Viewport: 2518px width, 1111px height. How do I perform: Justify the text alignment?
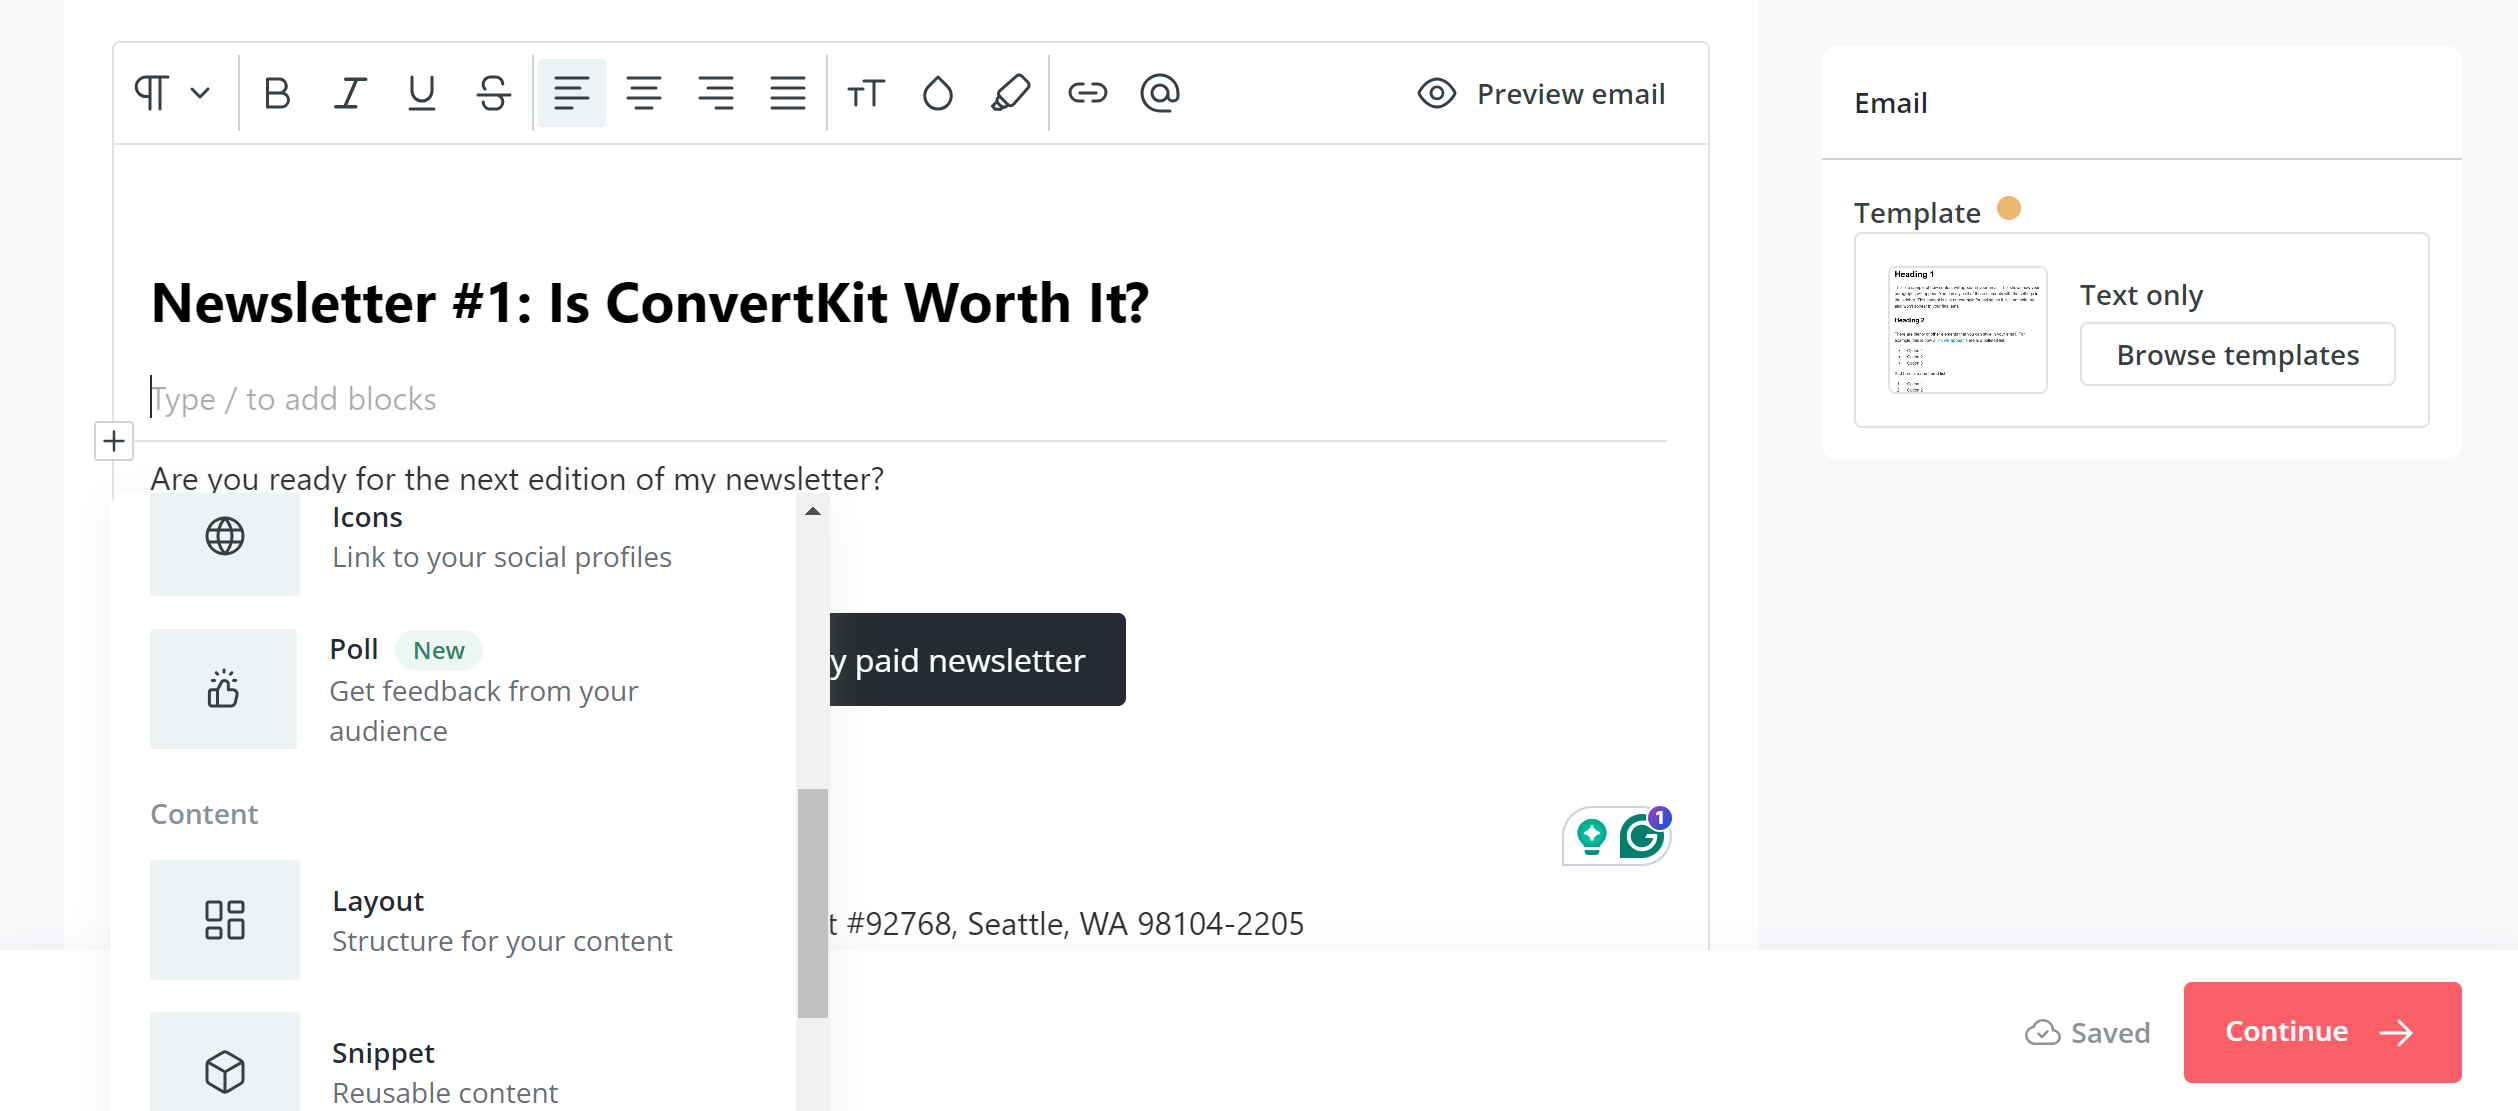point(787,93)
